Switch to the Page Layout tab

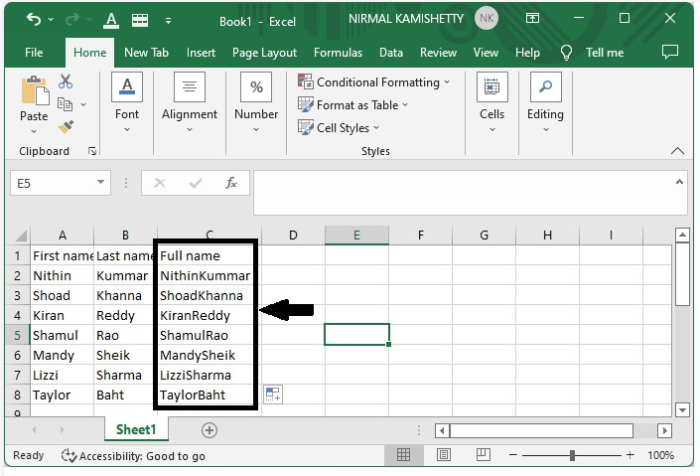(x=264, y=52)
